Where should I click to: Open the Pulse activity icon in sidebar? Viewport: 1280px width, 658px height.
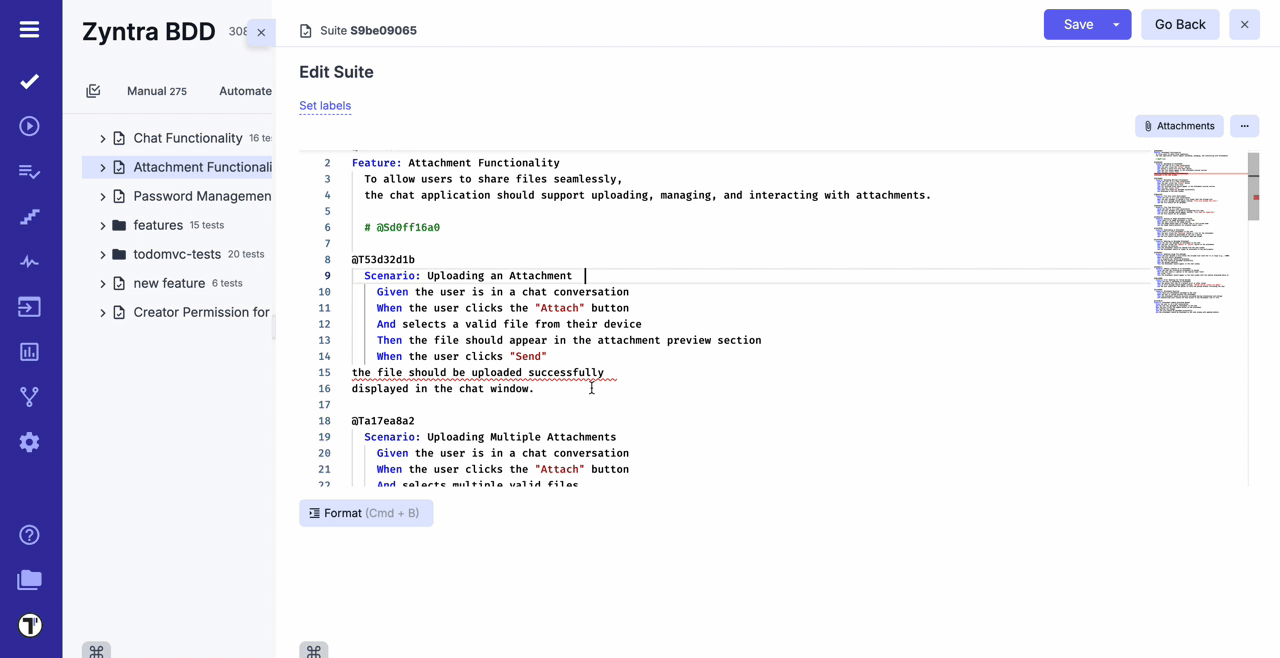(29, 262)
